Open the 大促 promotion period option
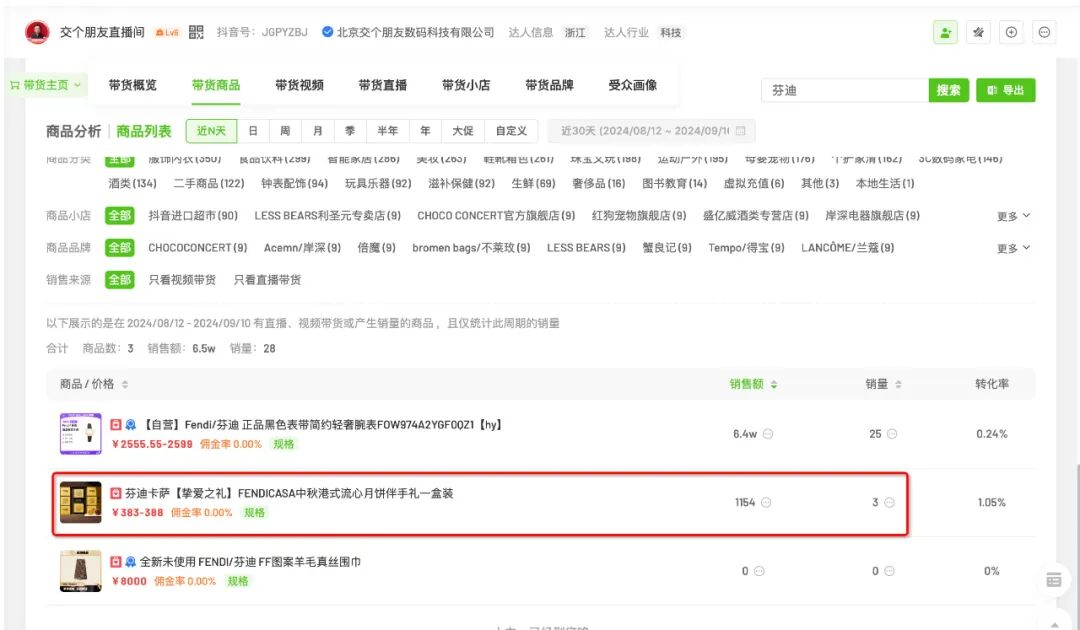 click(x=463, y=131)
